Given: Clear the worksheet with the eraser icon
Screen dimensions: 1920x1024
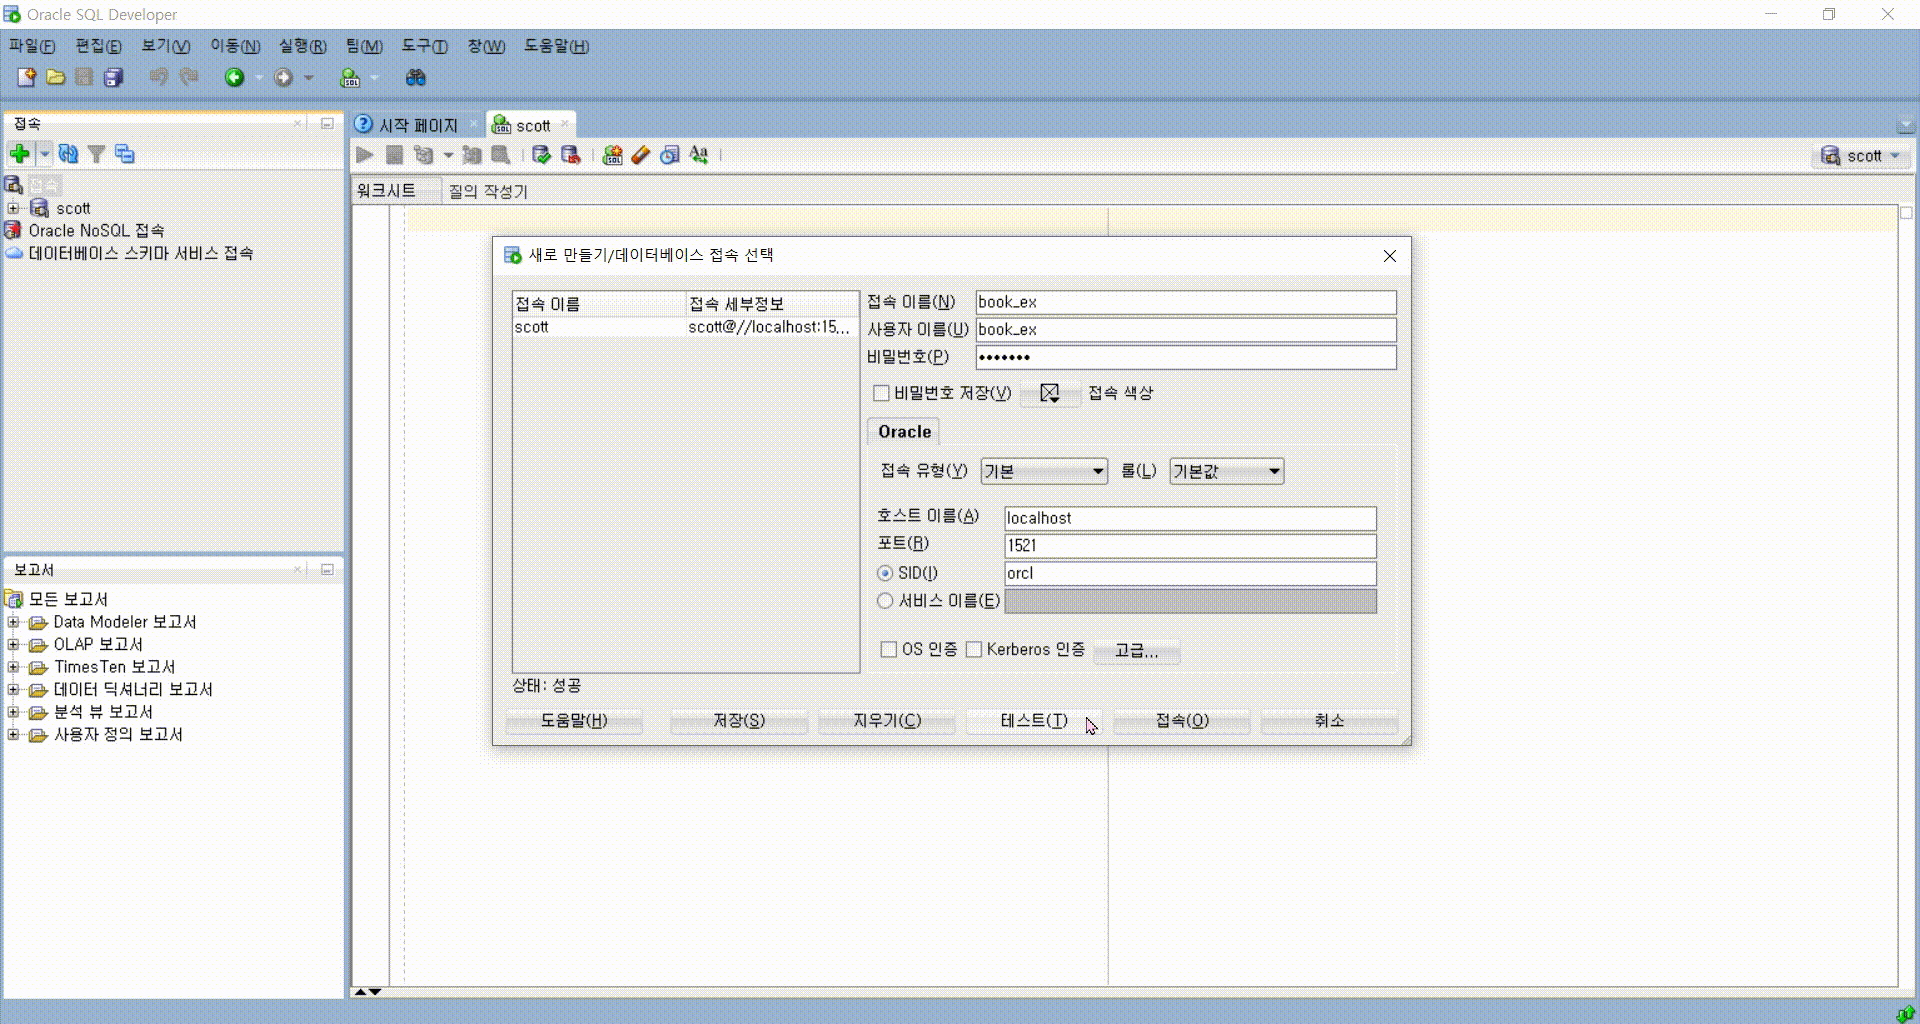Looking at the screenshot, I should coord(641,155).
